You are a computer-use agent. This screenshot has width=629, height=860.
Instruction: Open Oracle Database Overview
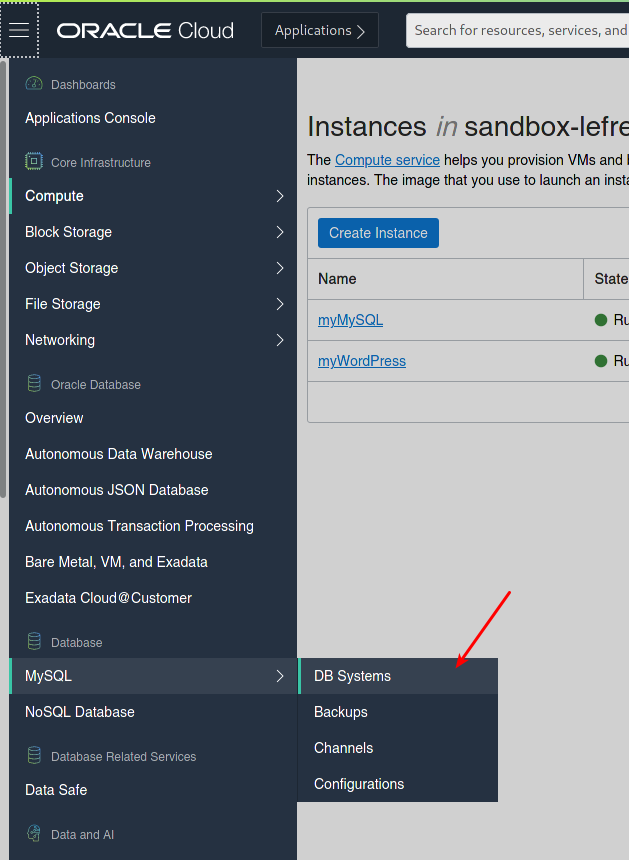pos(54,418)
